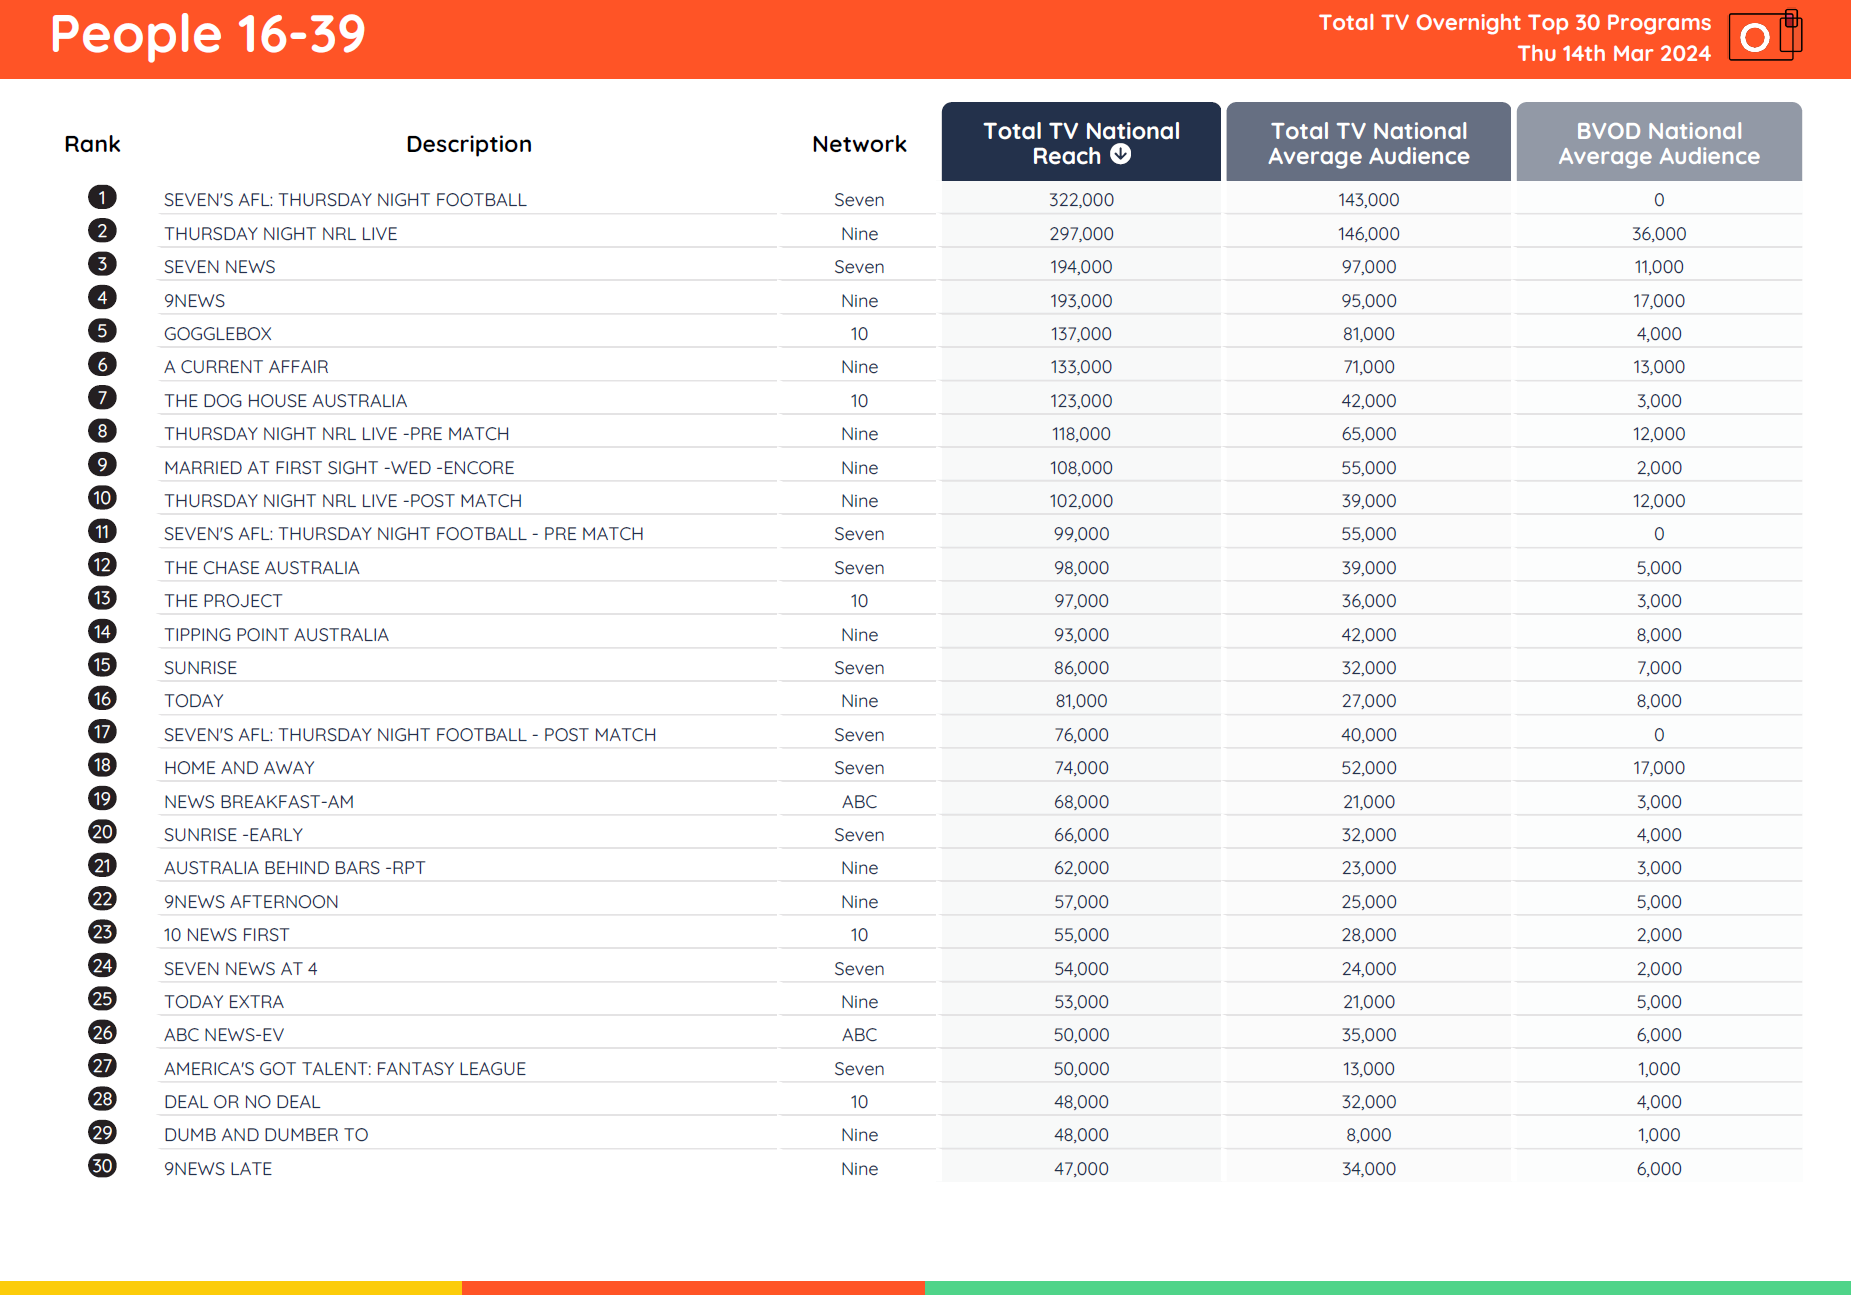Open the HOME AND AWAY program entry

tap(239, 766)
